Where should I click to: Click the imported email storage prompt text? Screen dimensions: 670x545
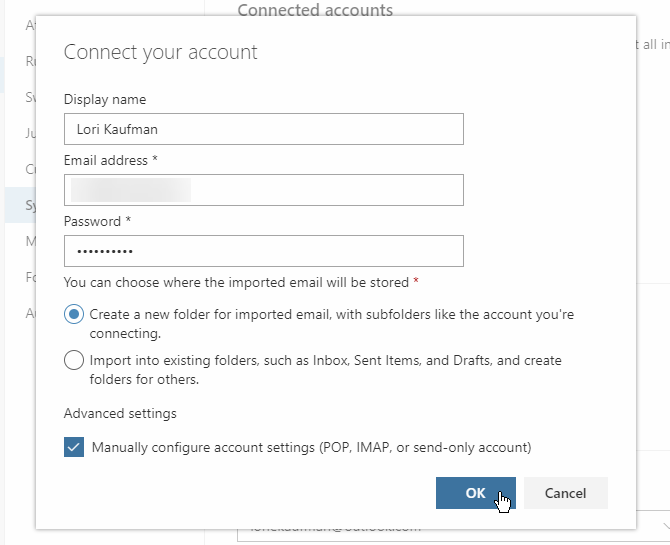pos(241,283)
